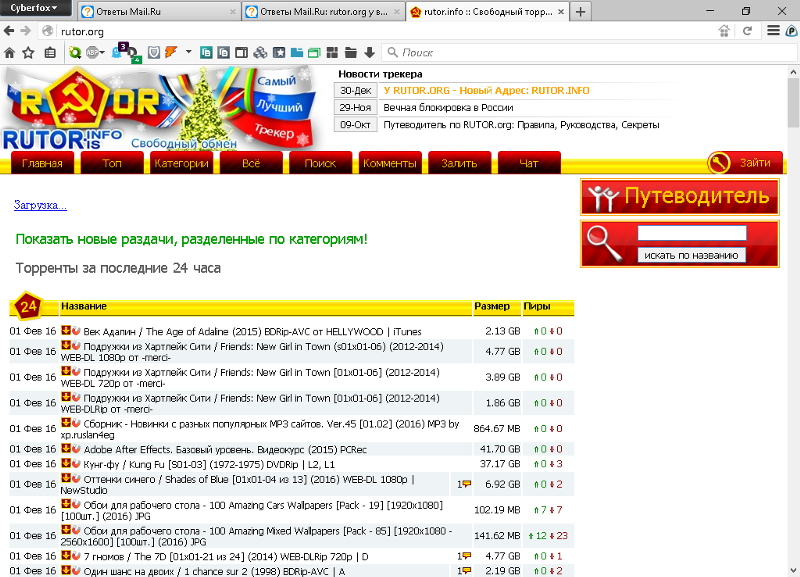The width and height of the screenshot is (800, 577).
Task: Click the vertical page scrollbar thumb
Action: pos(793,102)
